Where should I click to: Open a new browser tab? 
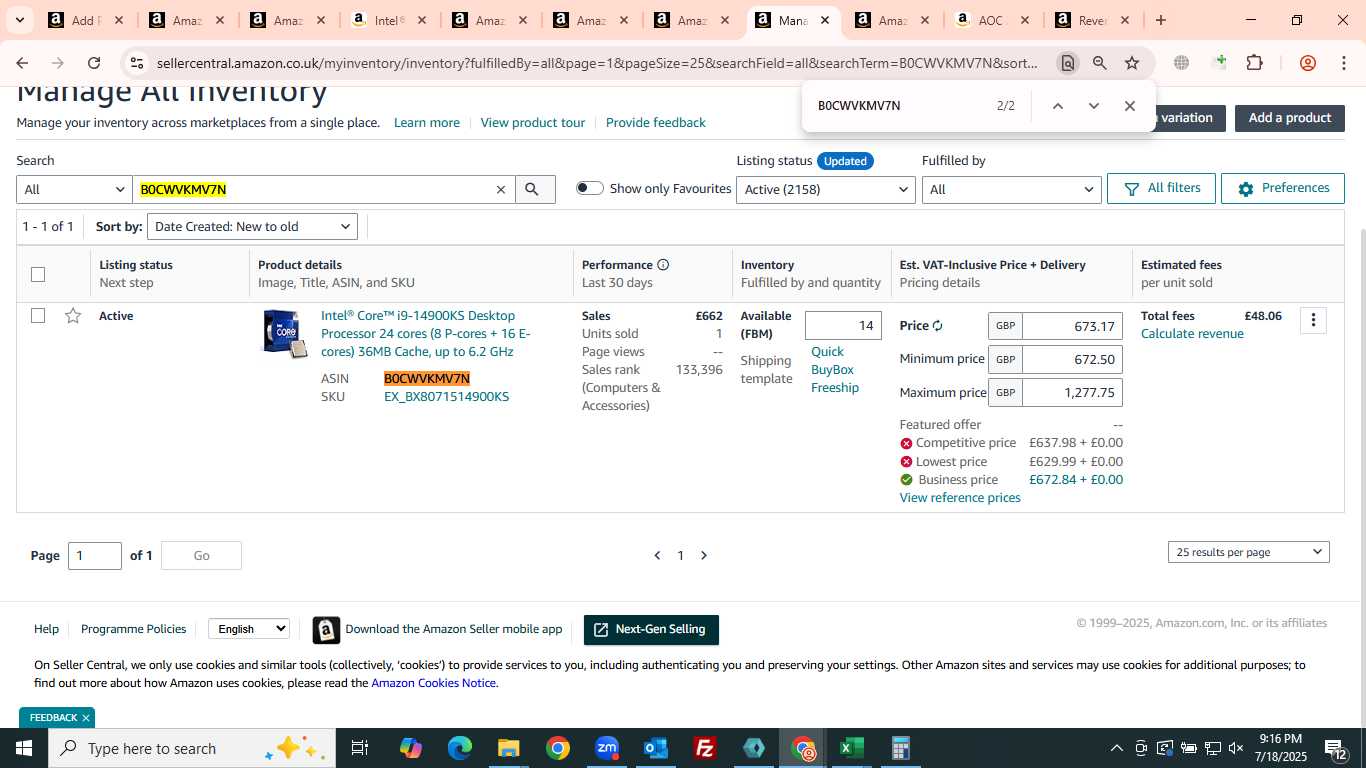[x=1161, y=20]
